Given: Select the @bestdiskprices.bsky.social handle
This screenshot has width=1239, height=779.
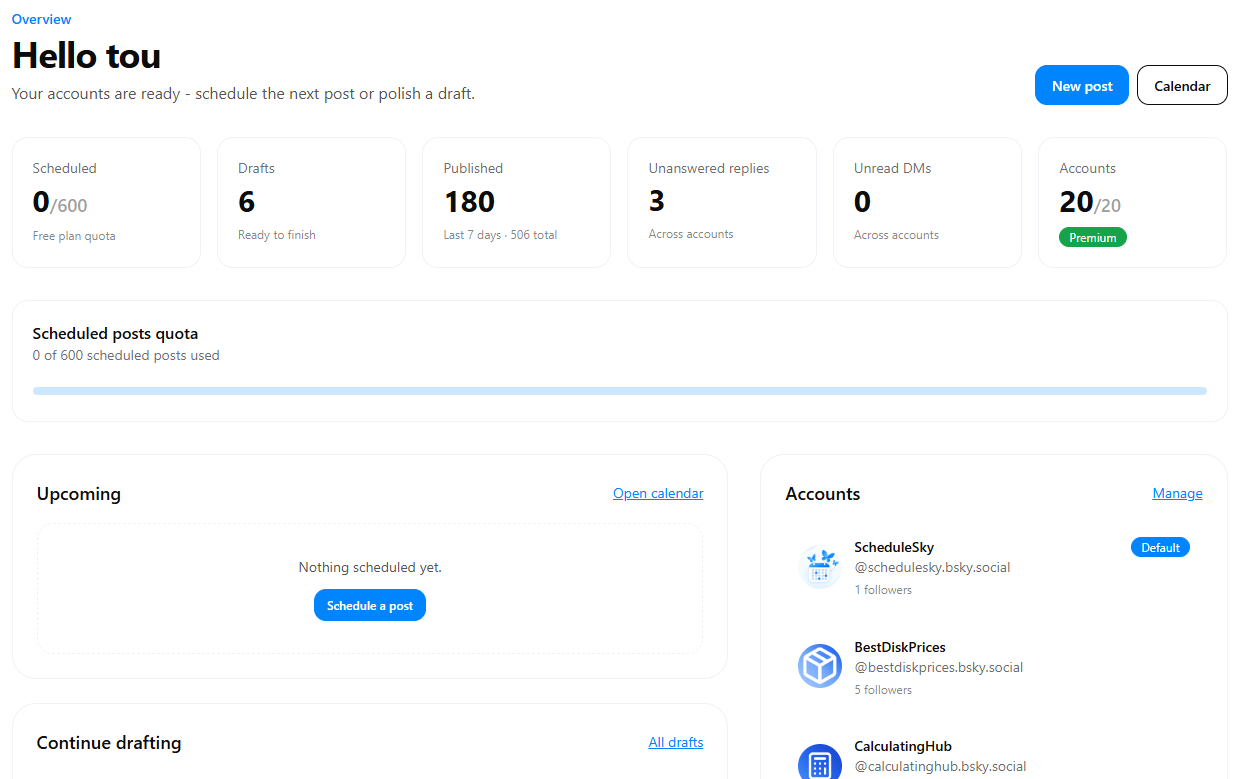Looking at the screenshot, I should click(x=939, y=667).
